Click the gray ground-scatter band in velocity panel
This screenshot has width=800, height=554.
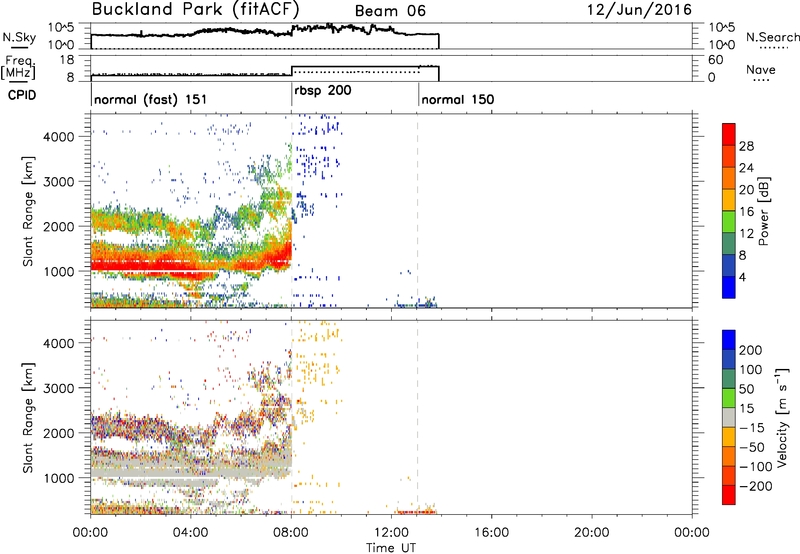tap(189, 468)
